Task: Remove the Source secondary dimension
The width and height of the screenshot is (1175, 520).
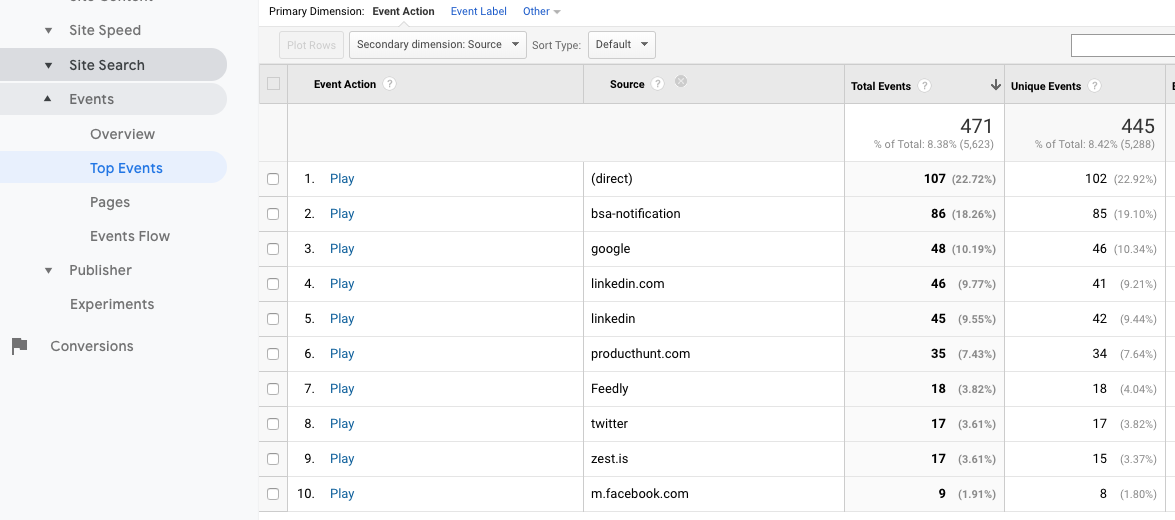Action: pyautogui.click(x=680, y=82)
